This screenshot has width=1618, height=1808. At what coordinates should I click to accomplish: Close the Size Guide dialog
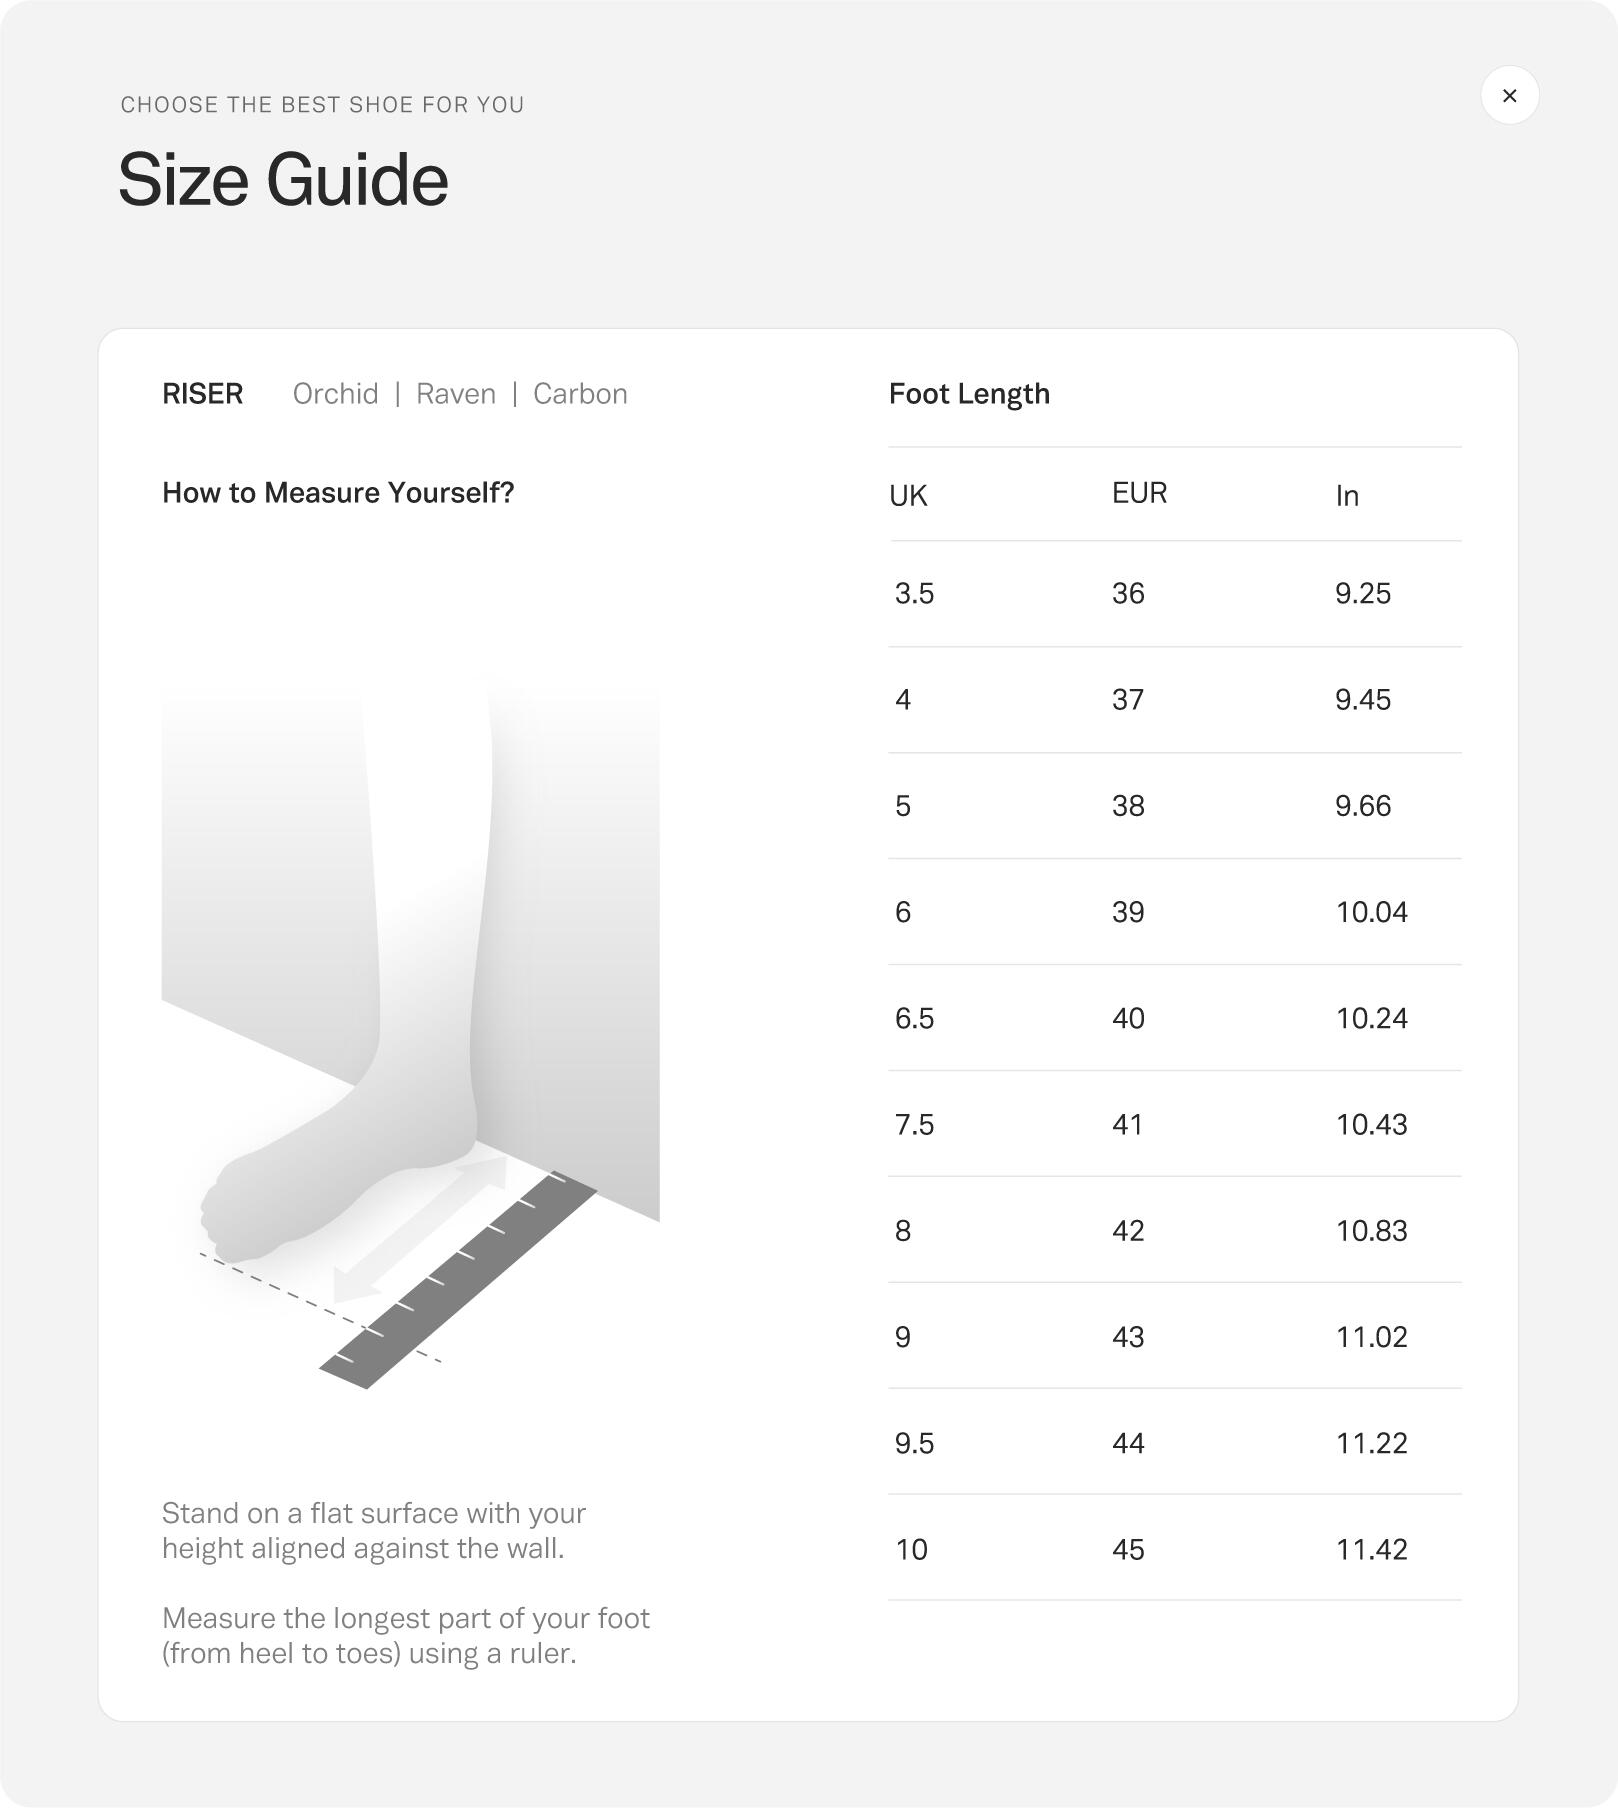1509,95
